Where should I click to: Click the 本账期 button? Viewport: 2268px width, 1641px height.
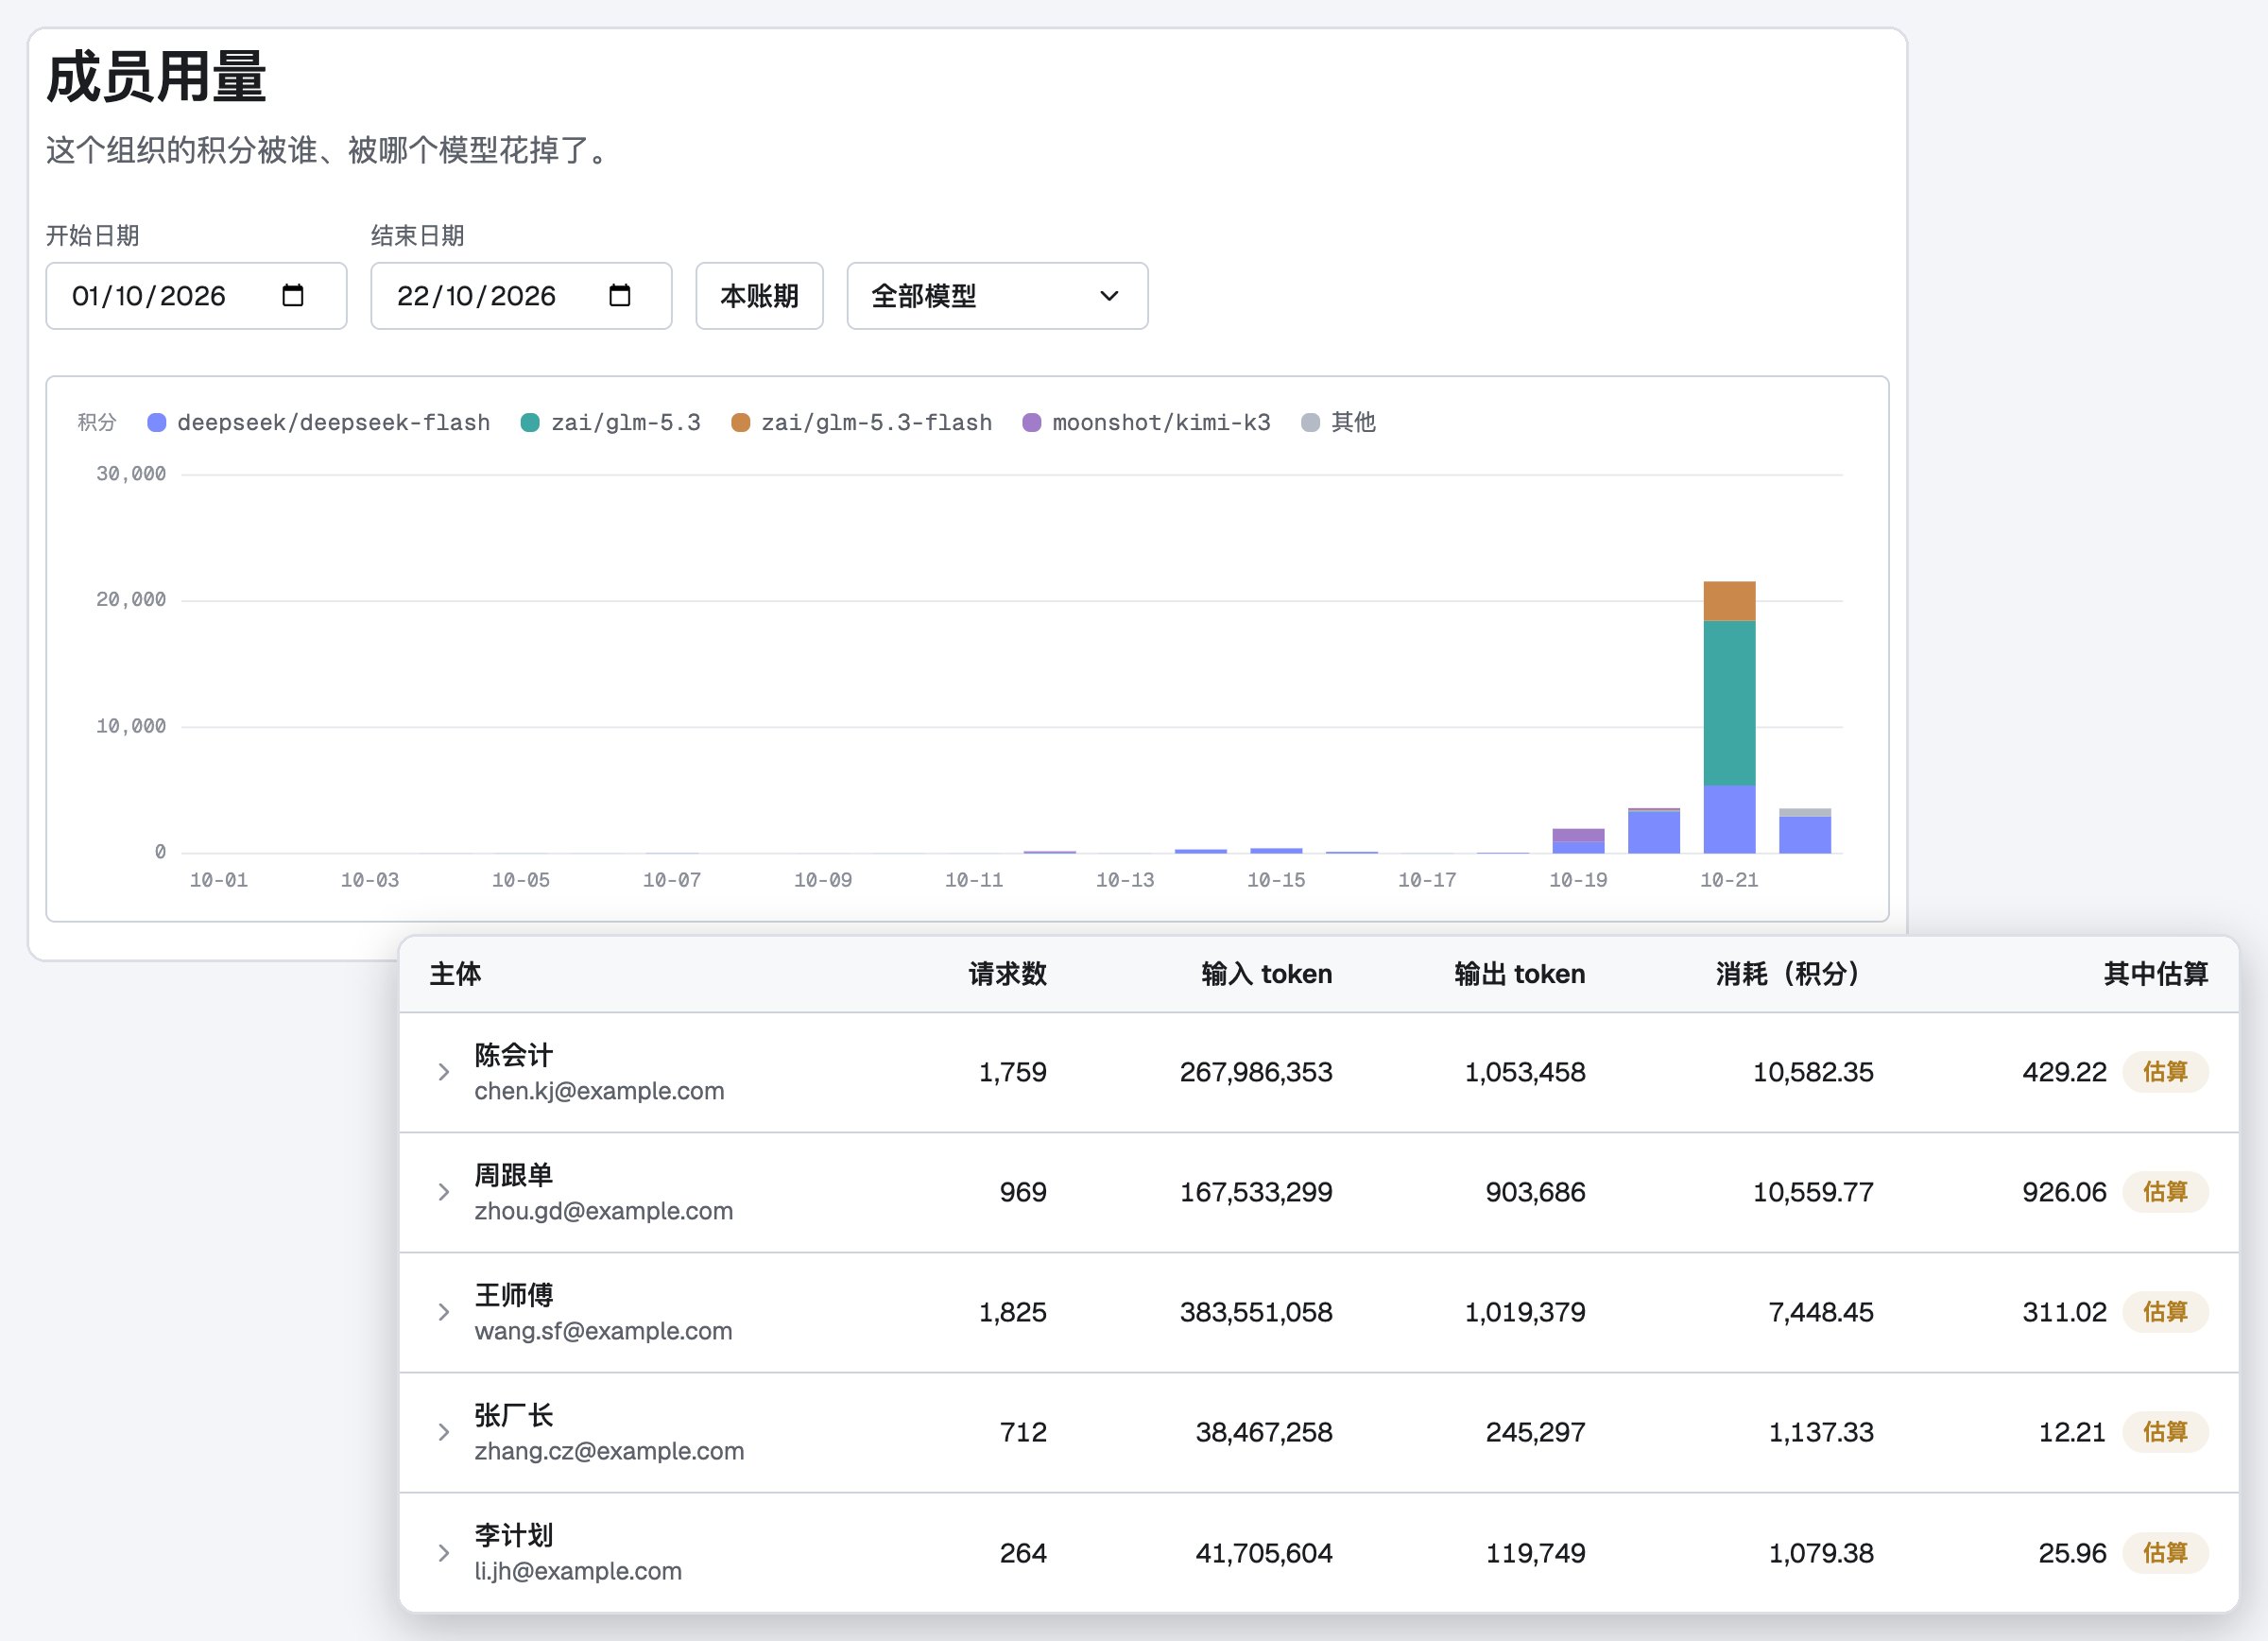pos(759,296)
